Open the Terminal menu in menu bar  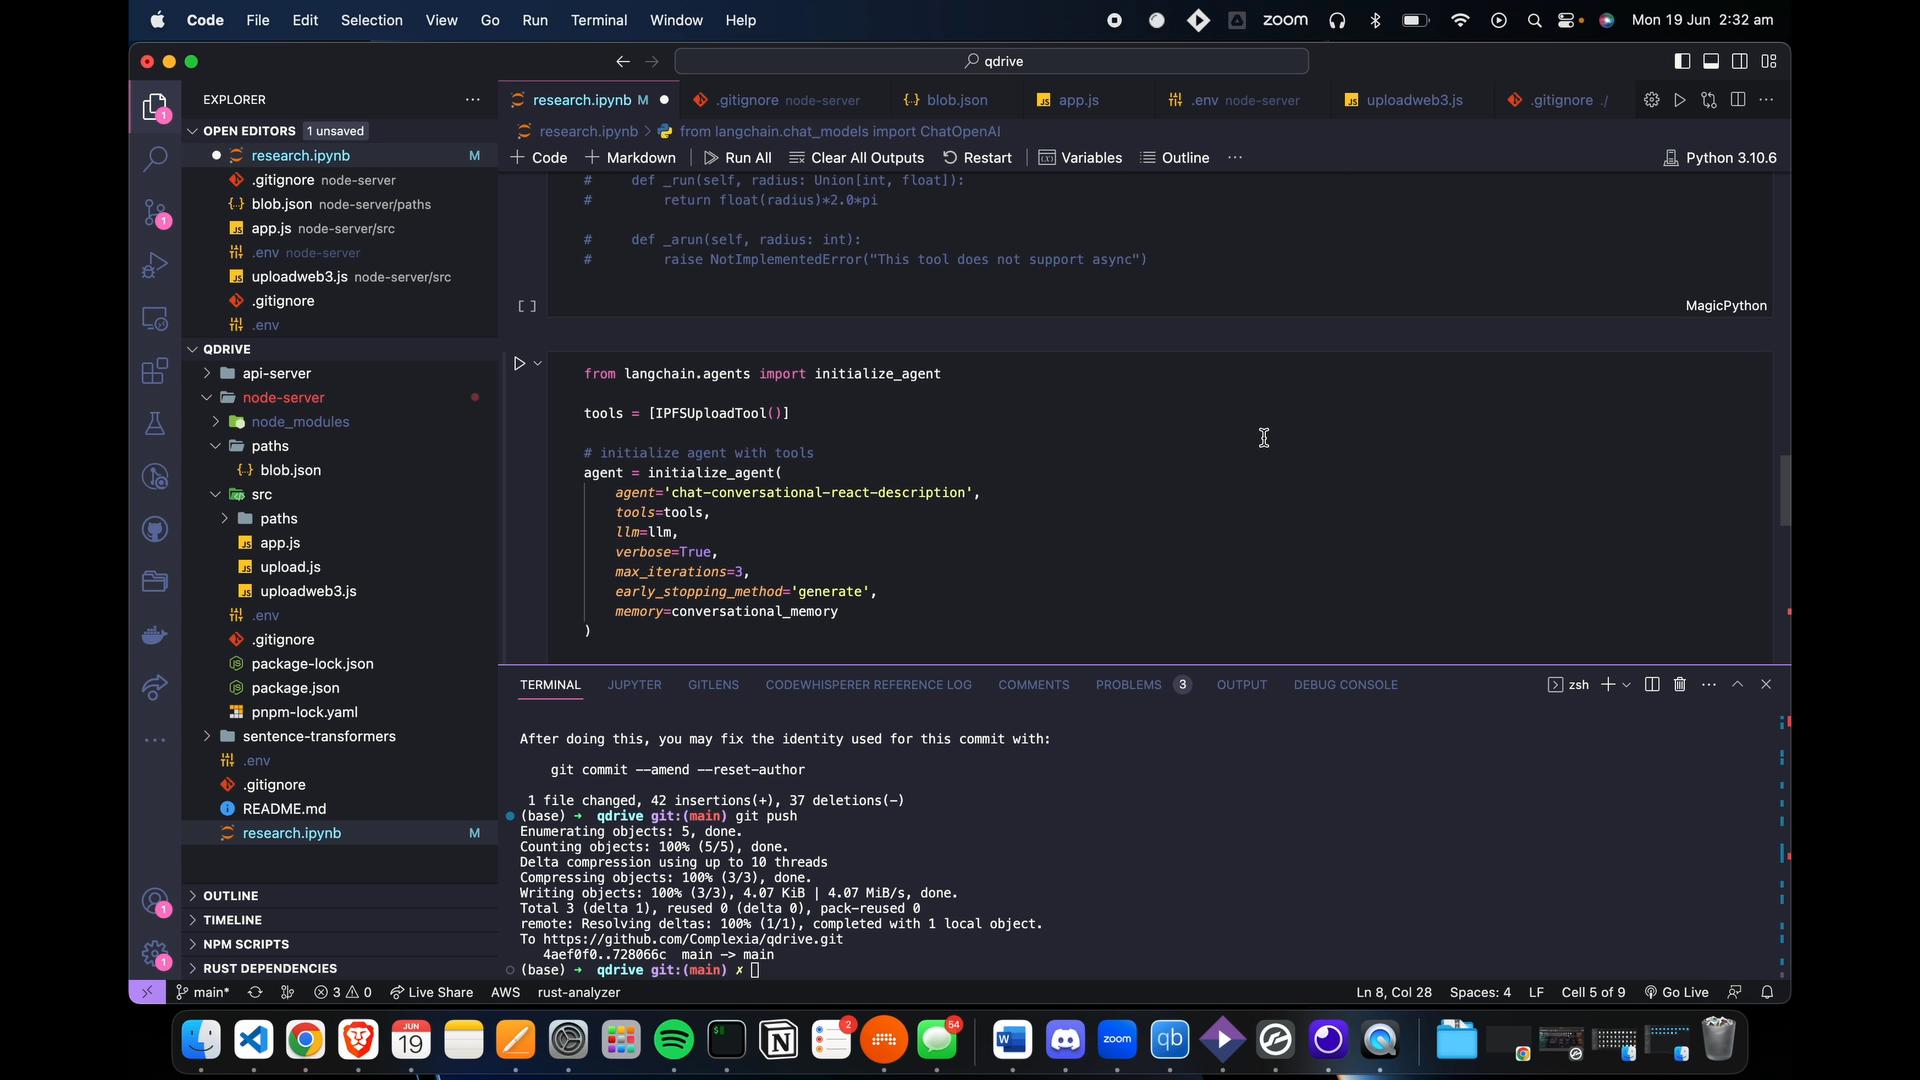599,20
